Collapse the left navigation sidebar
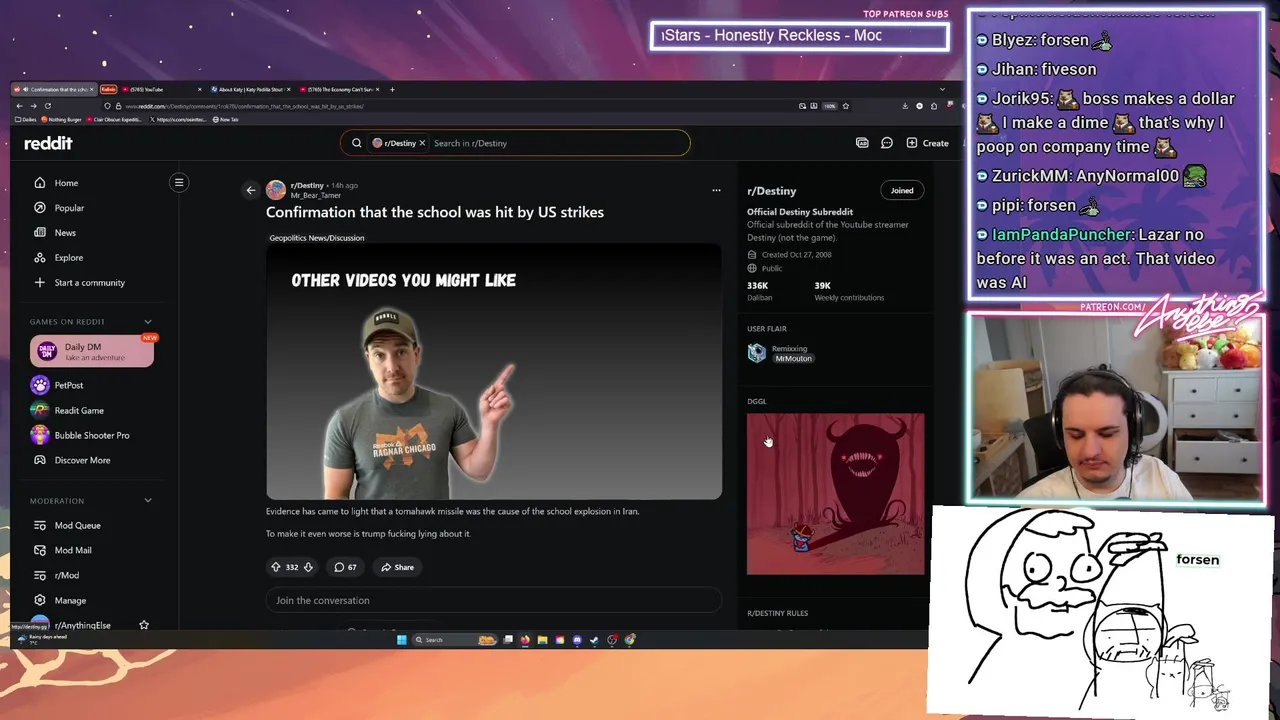Viewport: 1280px width, 720px height. coord(179,183)
